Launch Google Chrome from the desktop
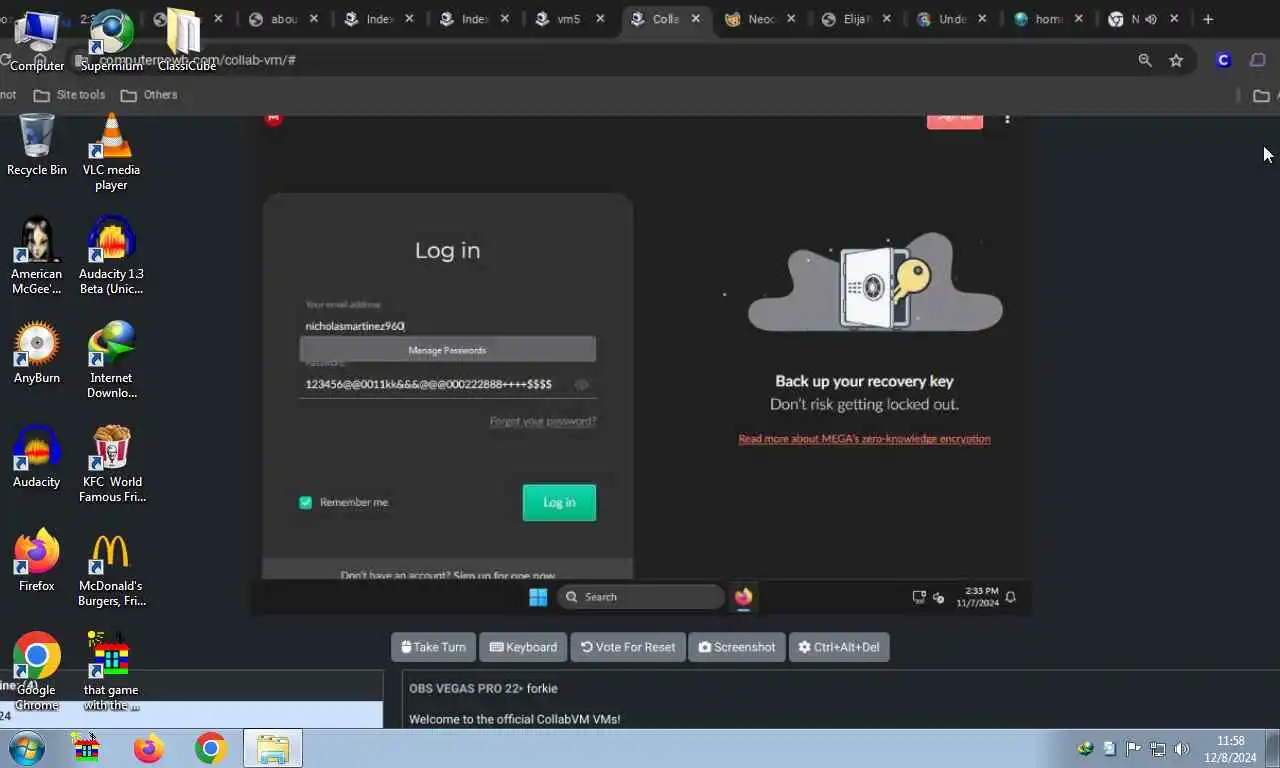The width and height of the screenshot is (1280, 768). point(37,670)
